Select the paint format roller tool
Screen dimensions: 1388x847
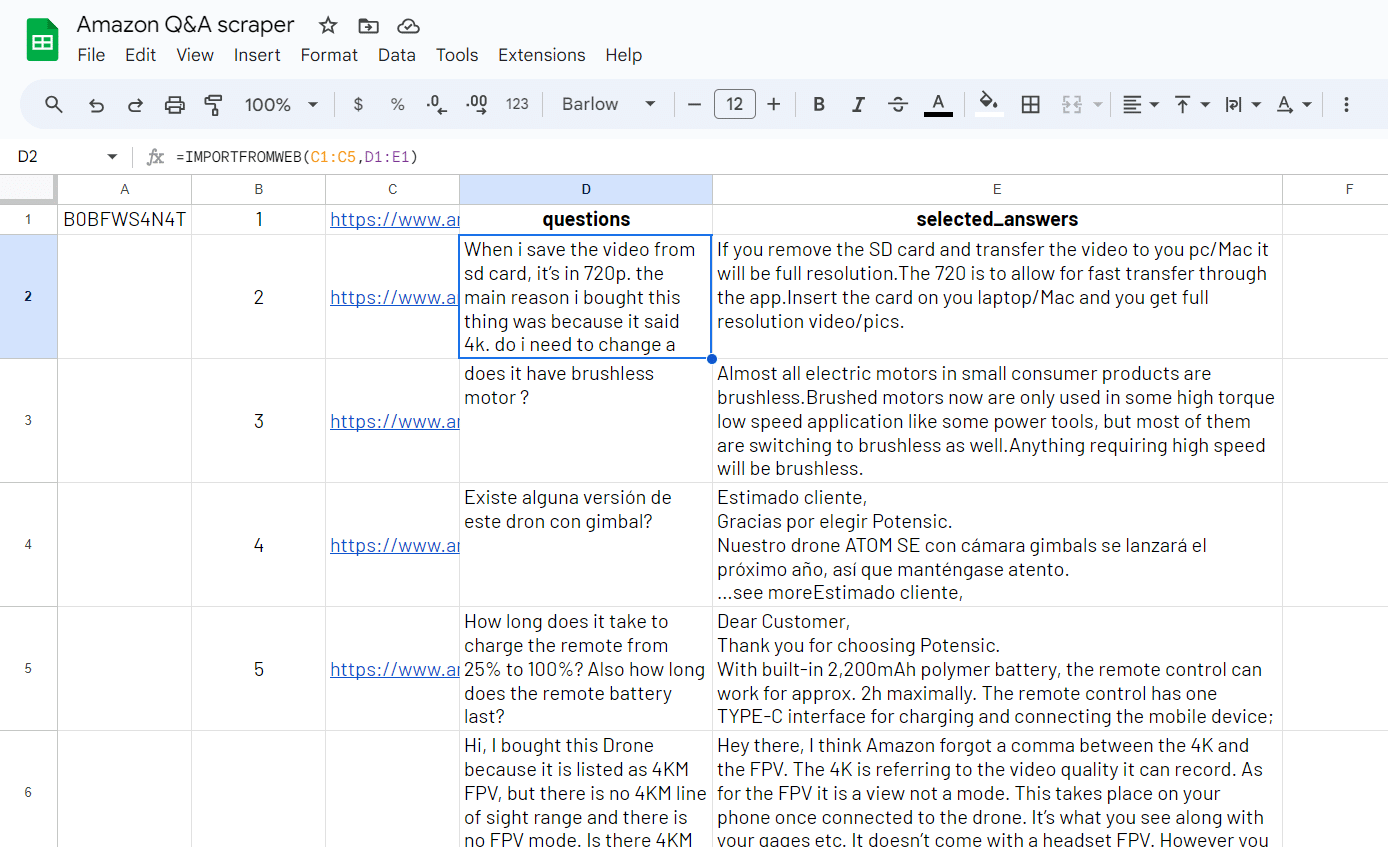coord(213,104)
